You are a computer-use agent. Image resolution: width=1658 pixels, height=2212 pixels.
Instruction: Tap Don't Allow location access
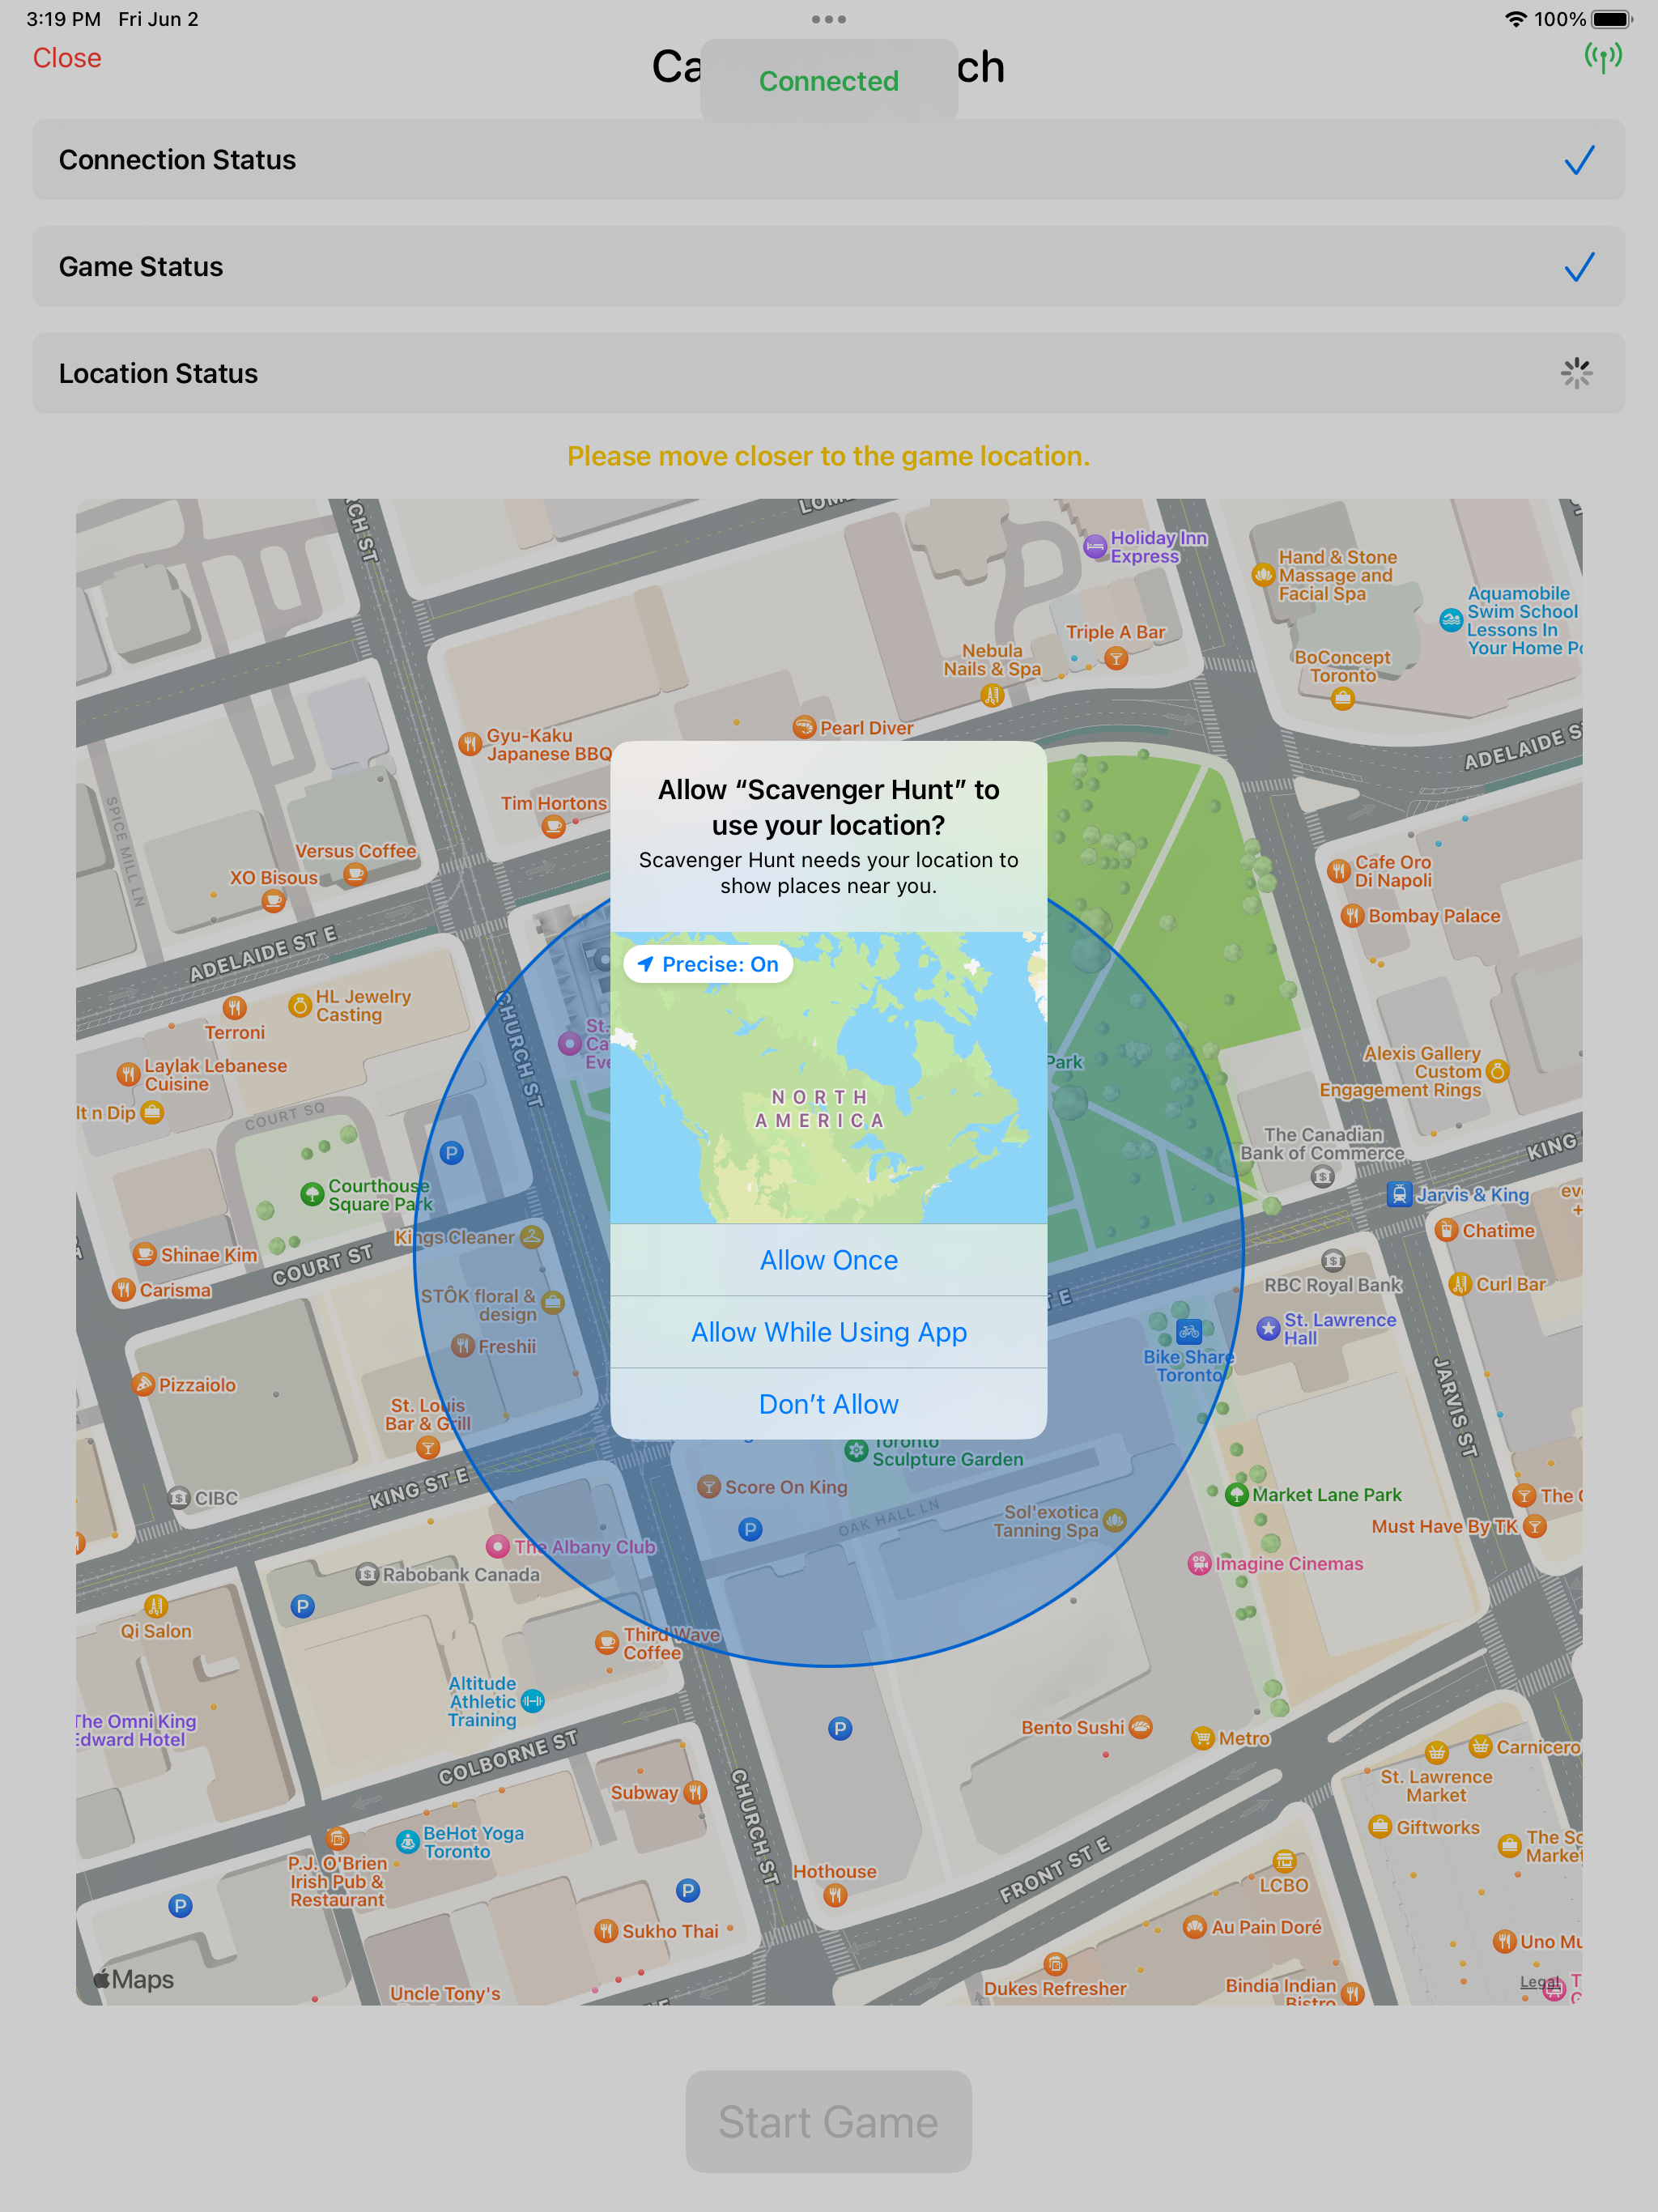point(829,1404)
